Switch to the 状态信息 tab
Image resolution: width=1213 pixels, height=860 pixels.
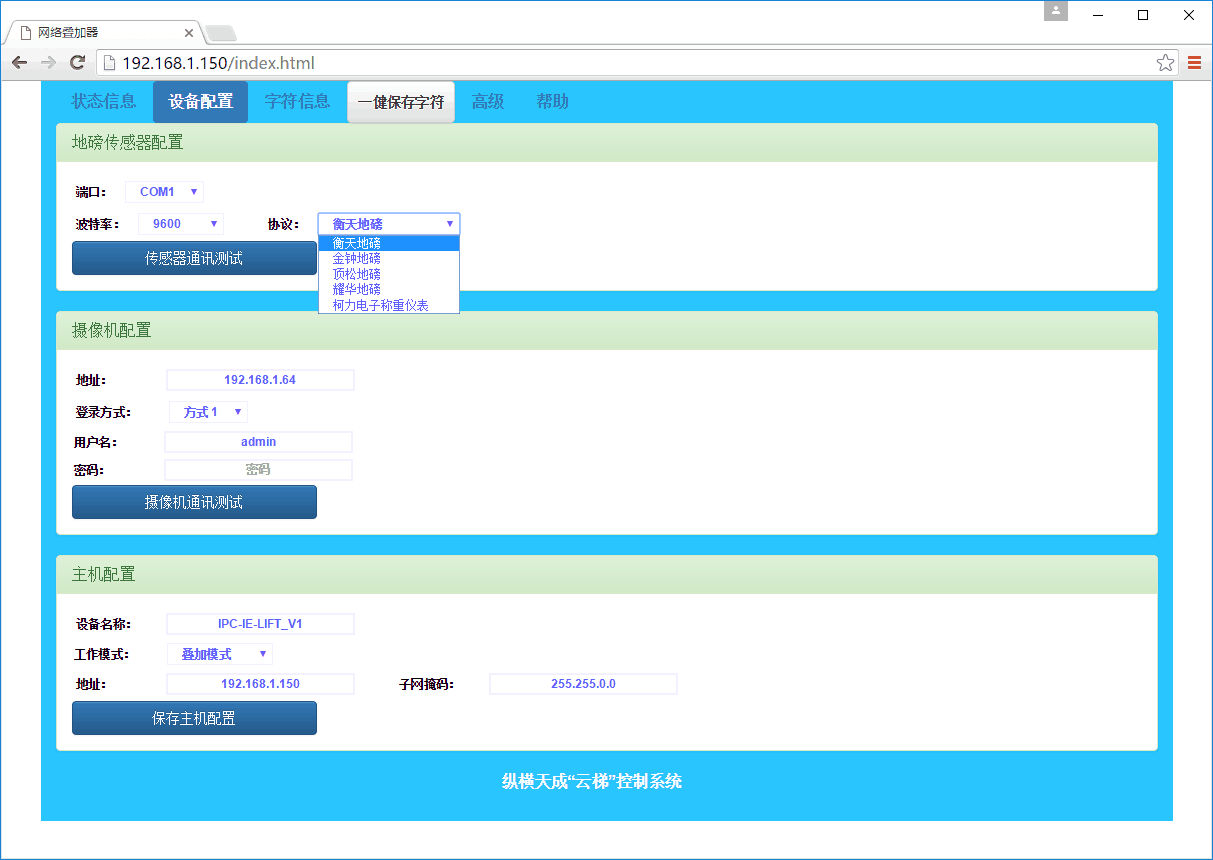coord(104,102)
